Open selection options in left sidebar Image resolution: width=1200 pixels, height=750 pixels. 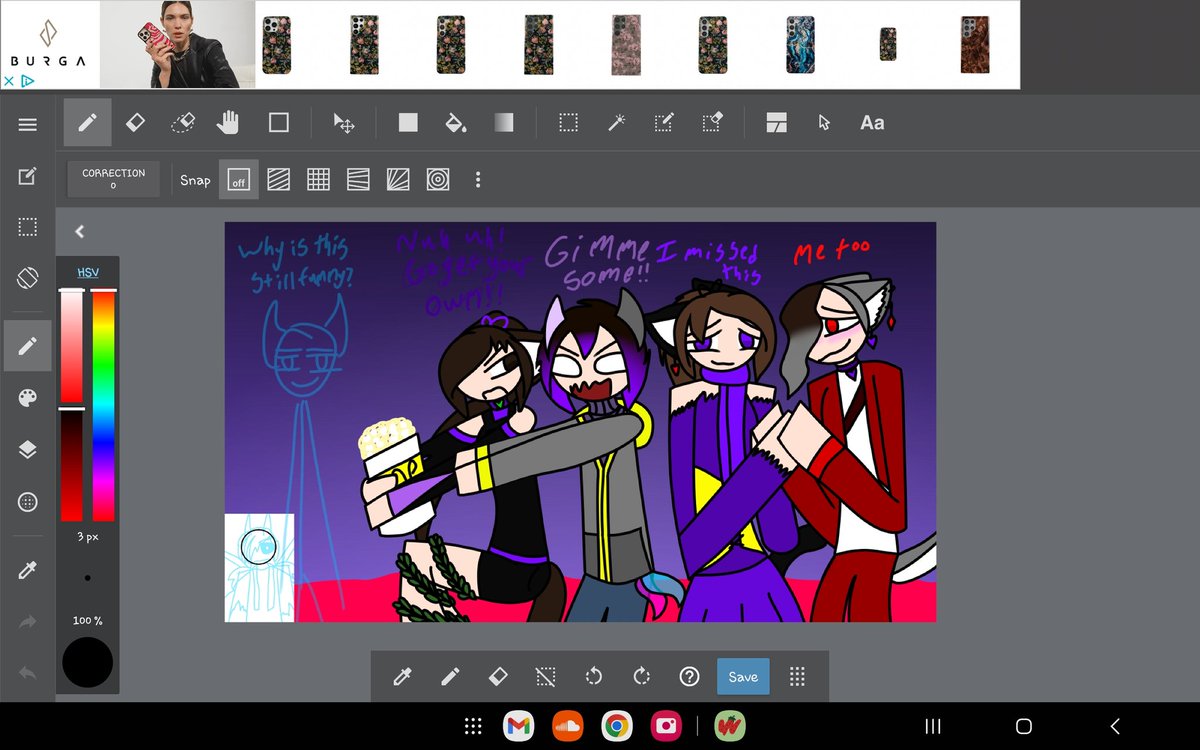28,227
